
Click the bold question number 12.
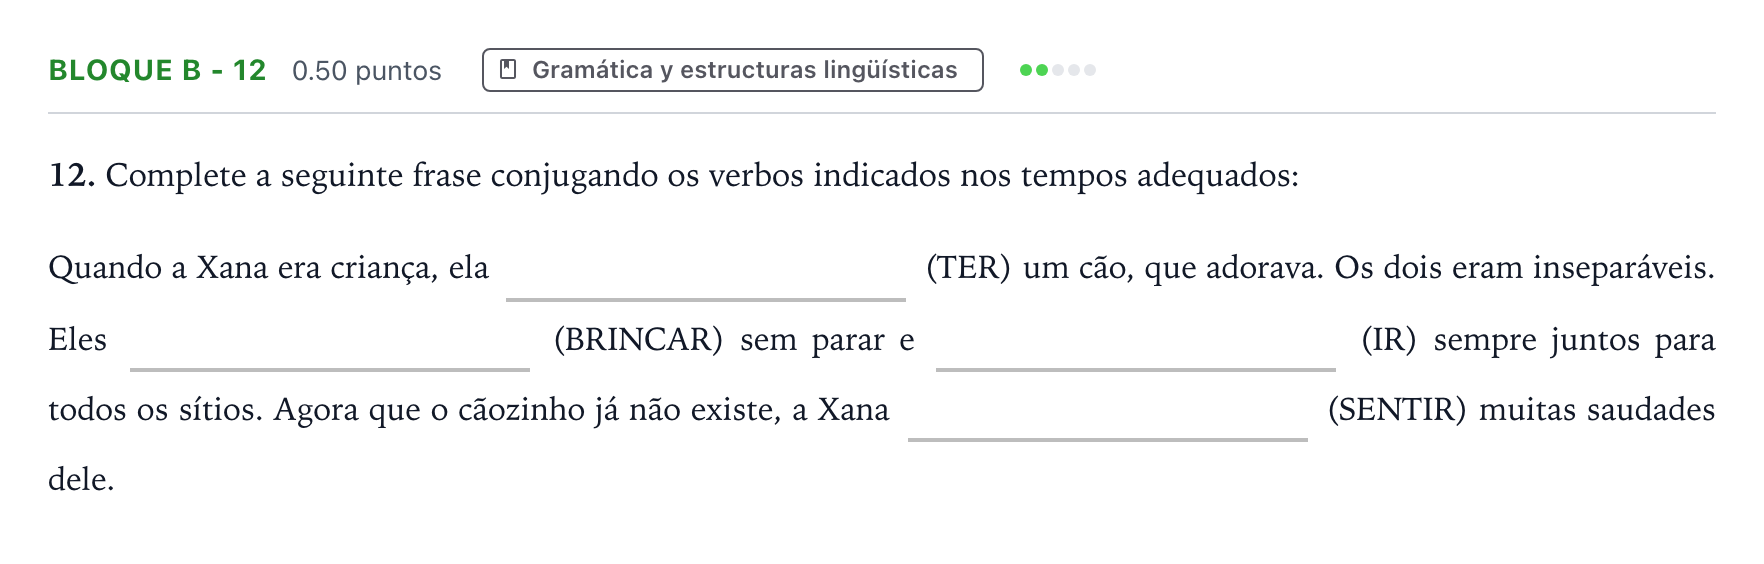pos(72,176)
